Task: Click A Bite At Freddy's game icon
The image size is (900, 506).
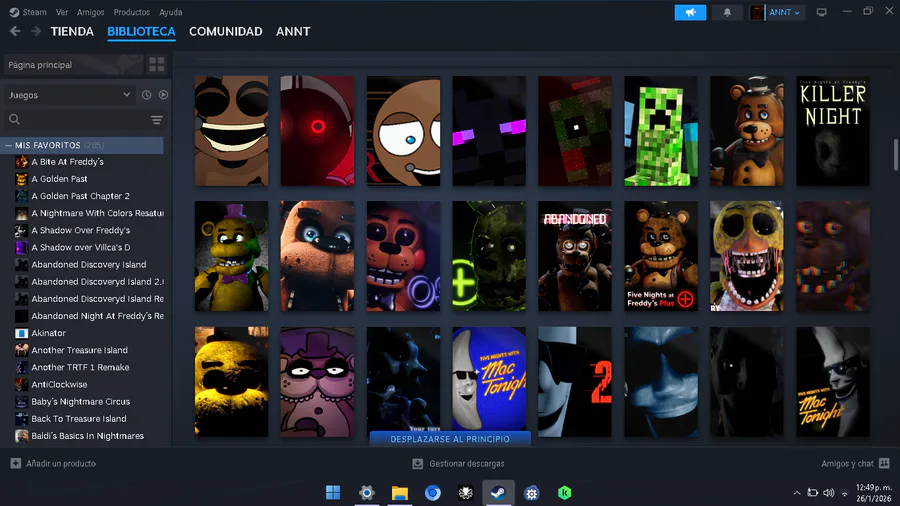Action: [21, 162]
